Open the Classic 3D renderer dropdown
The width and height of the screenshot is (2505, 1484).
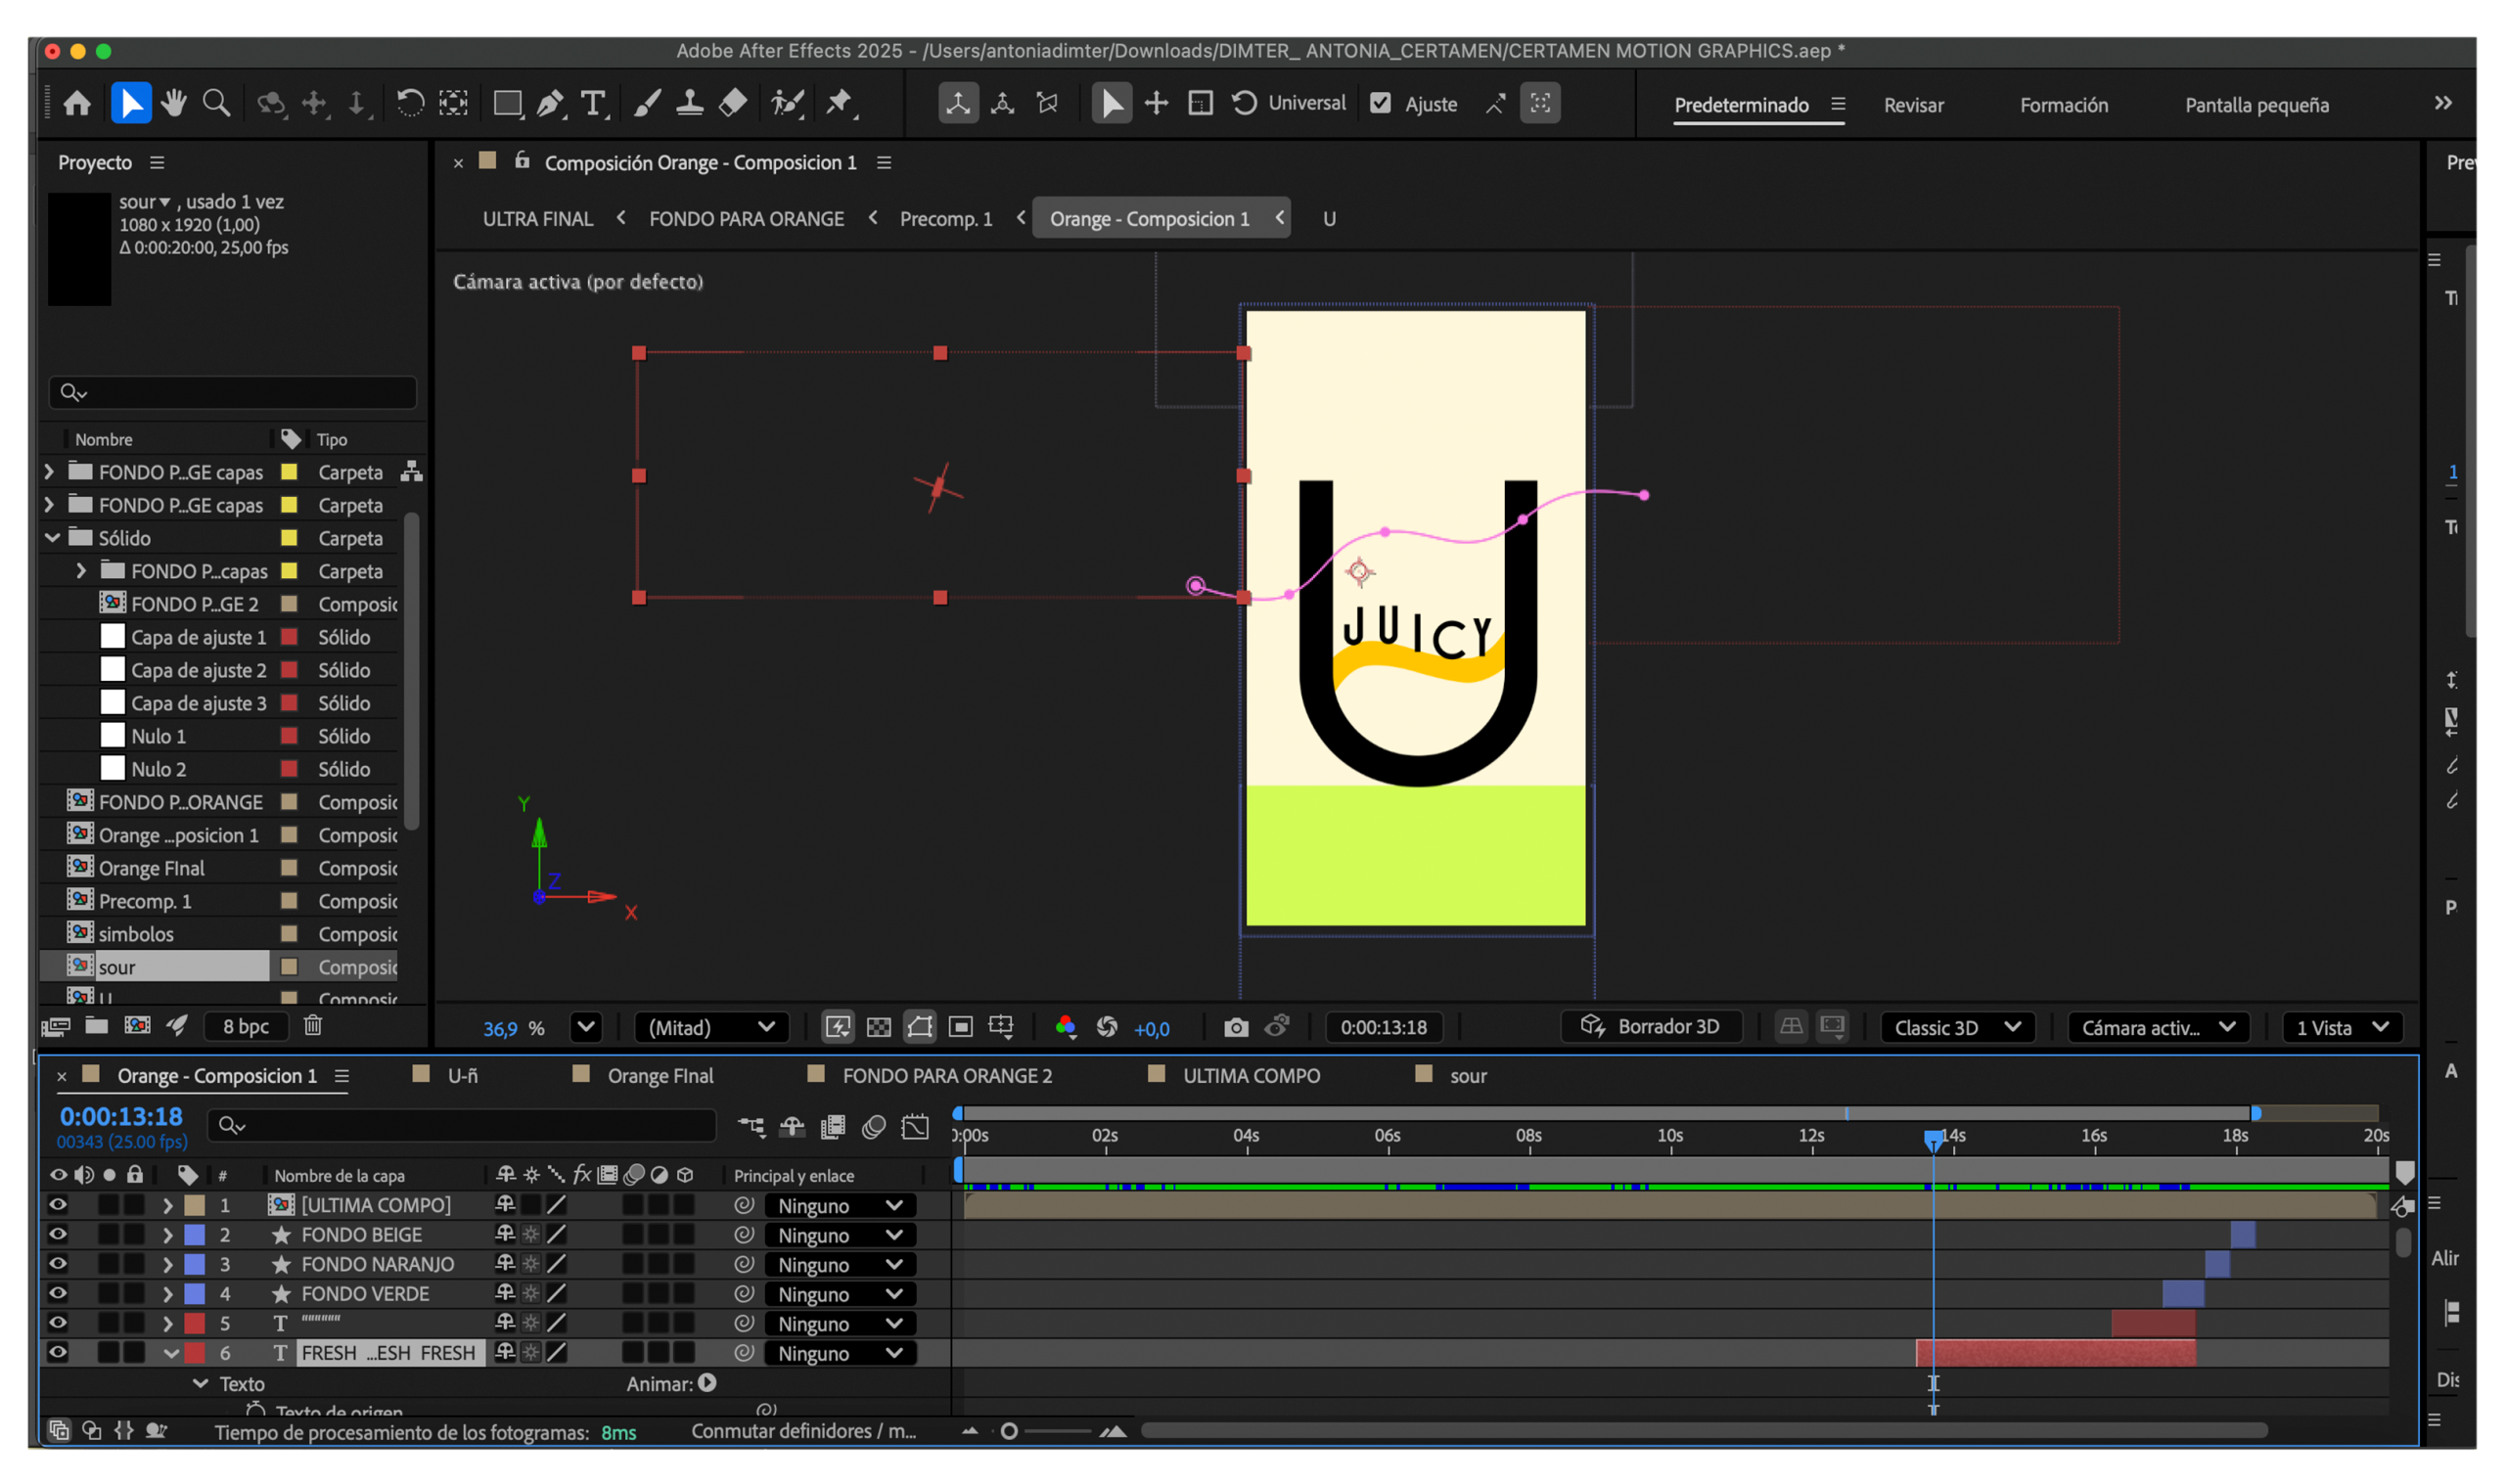point(1957,1027)
